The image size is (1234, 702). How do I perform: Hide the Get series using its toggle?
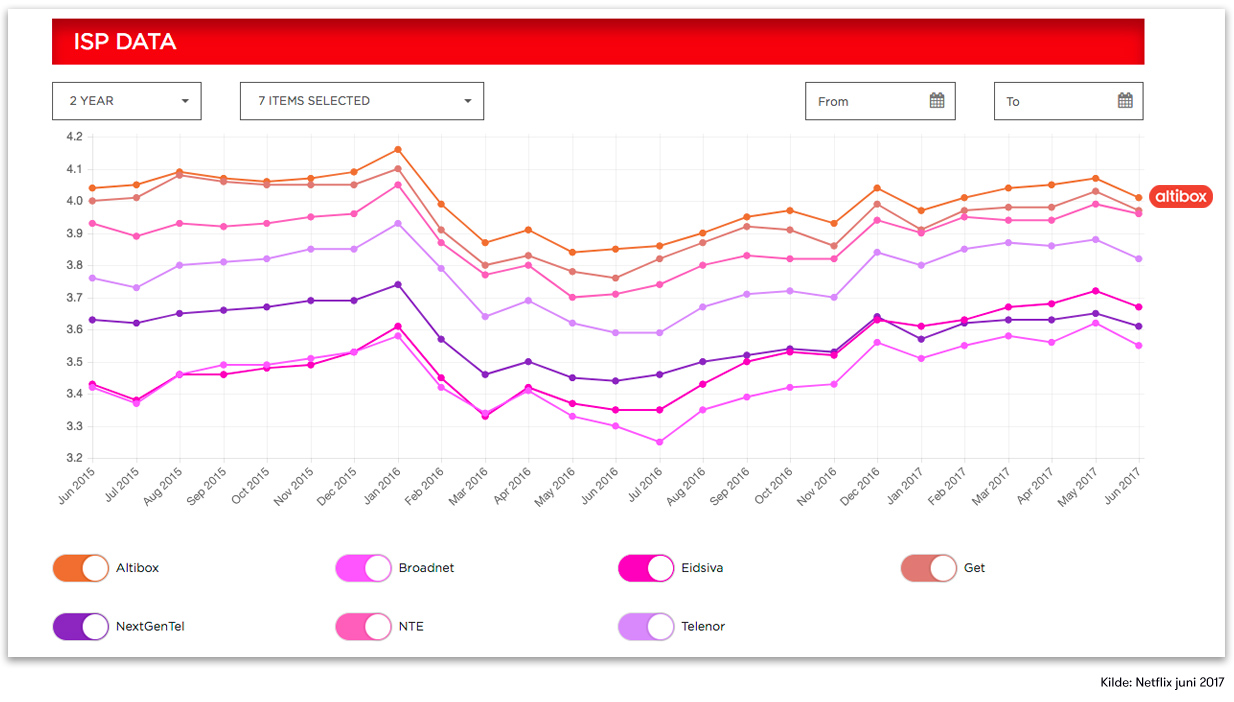929,568
